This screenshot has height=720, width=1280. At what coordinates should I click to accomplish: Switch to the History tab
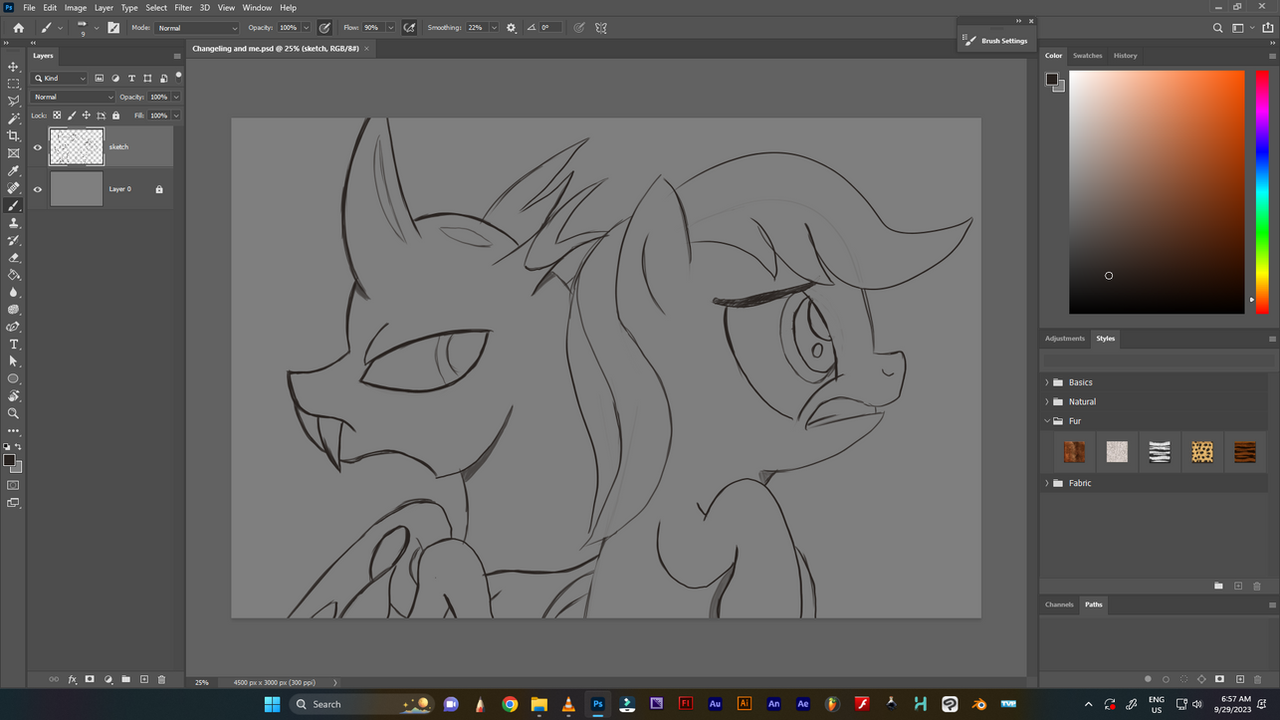1125,56
